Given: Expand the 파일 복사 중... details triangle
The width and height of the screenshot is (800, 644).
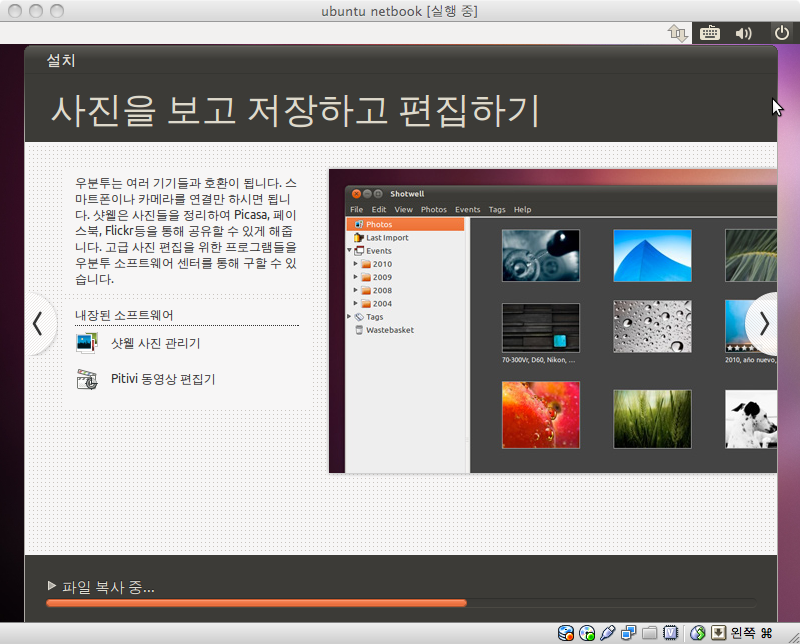Looking at the screenshot, I should click(x=52, y=585).
